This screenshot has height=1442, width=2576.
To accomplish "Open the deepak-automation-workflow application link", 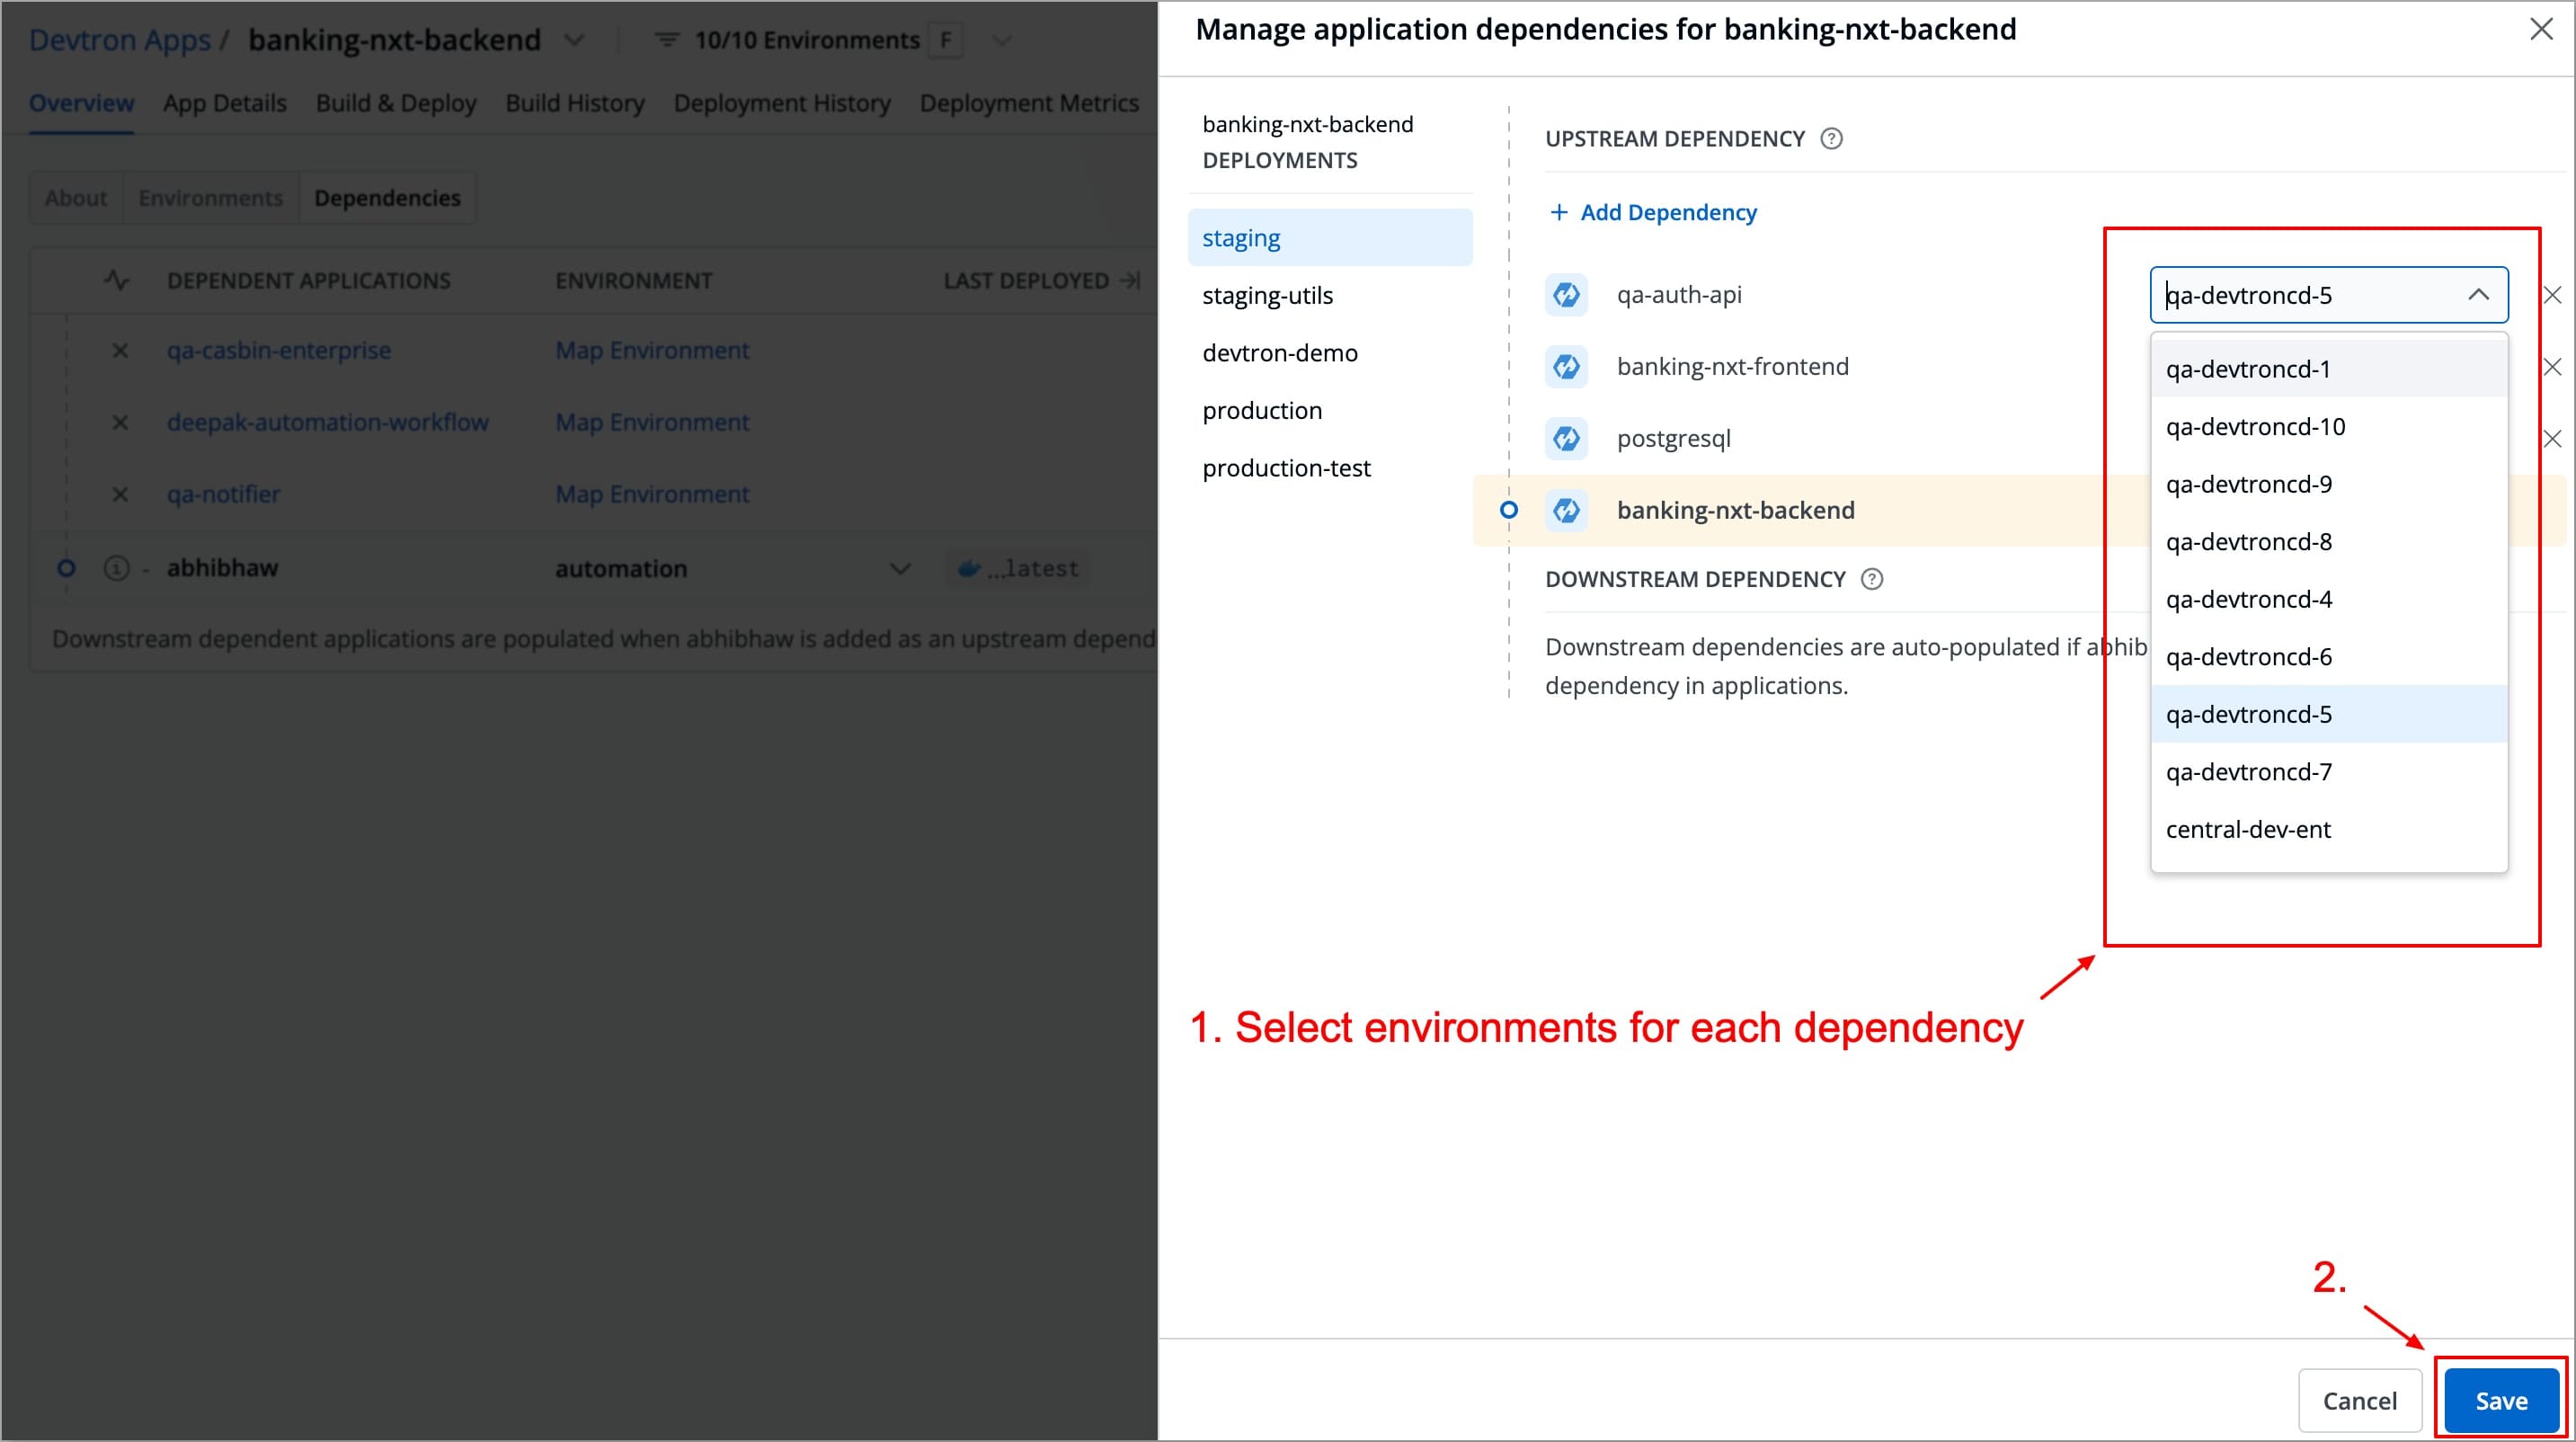I will tap(328, 423).
